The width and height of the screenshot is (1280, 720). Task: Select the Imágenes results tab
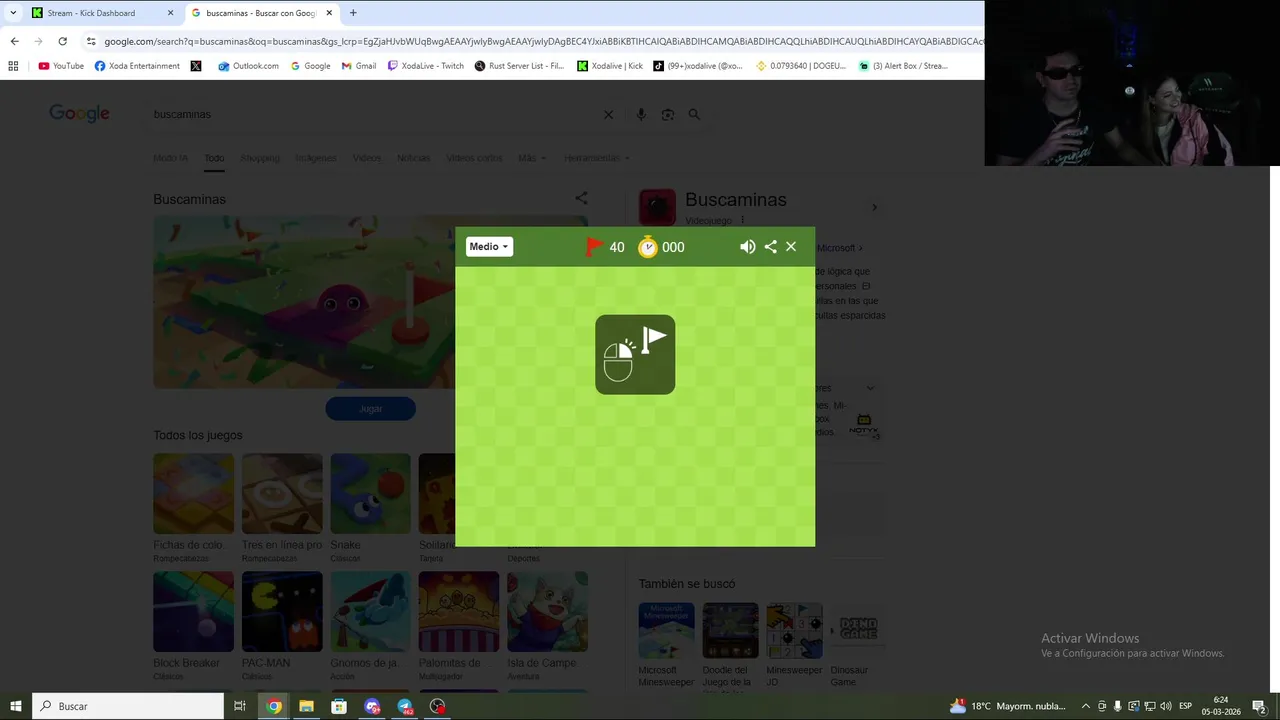(316, 158)
